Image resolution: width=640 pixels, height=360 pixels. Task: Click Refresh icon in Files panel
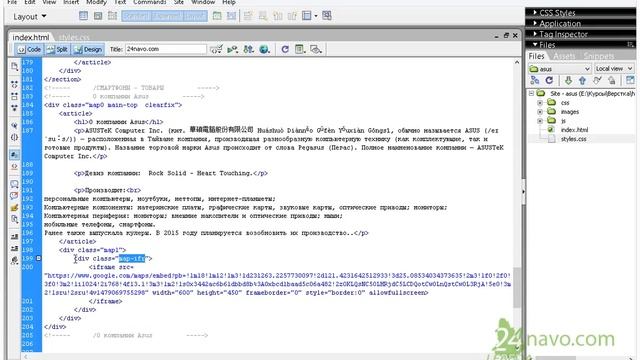pos(549,80)
